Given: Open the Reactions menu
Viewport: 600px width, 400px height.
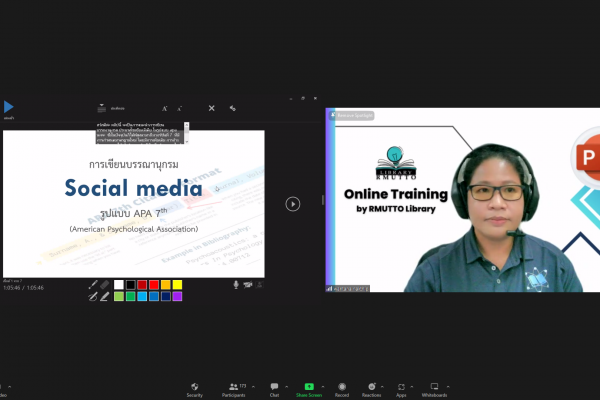Looking at the screenshot, I should (371, 390).
